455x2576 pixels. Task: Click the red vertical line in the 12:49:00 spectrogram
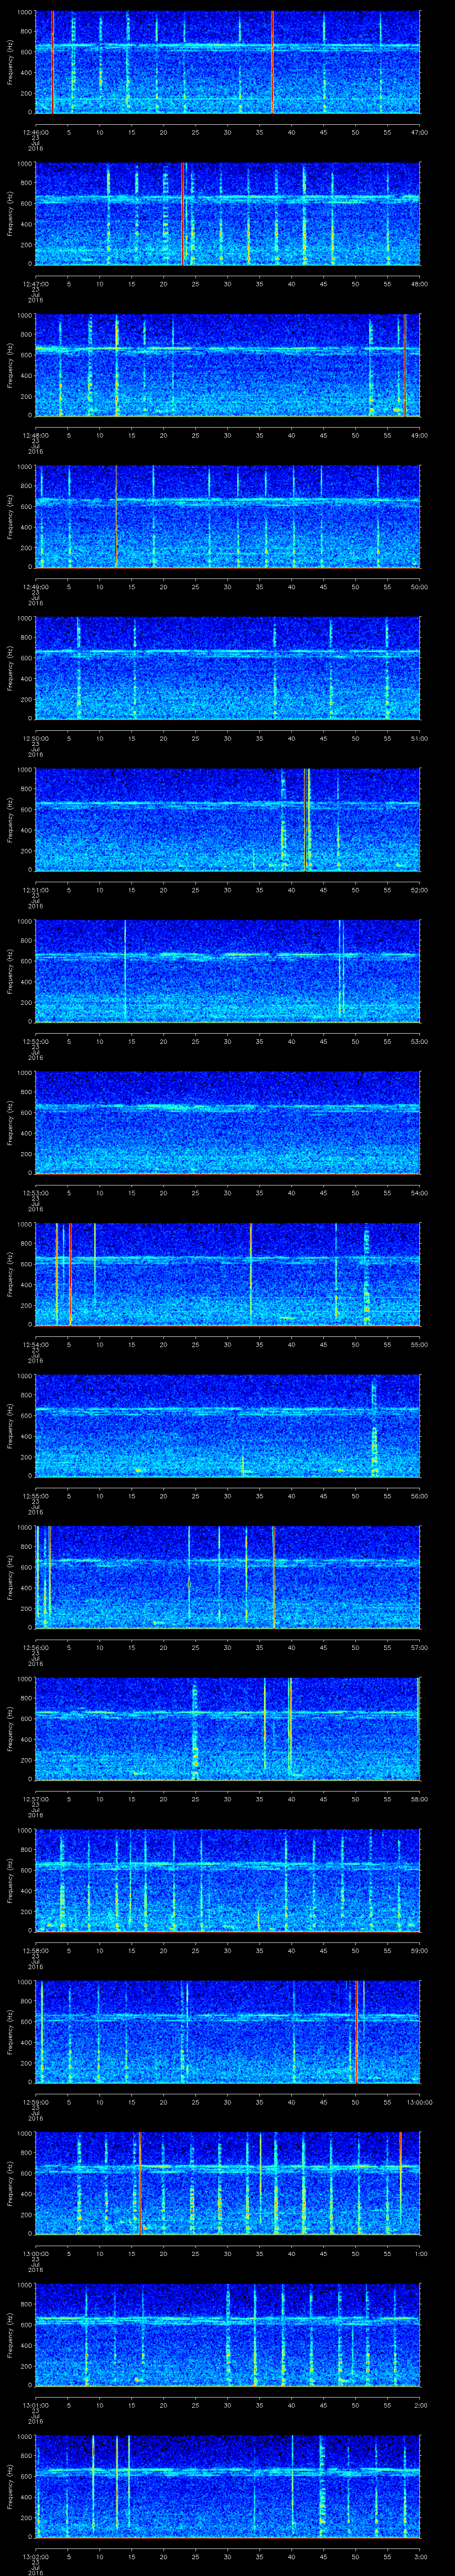pyautogui.click(x=116, y=517)
